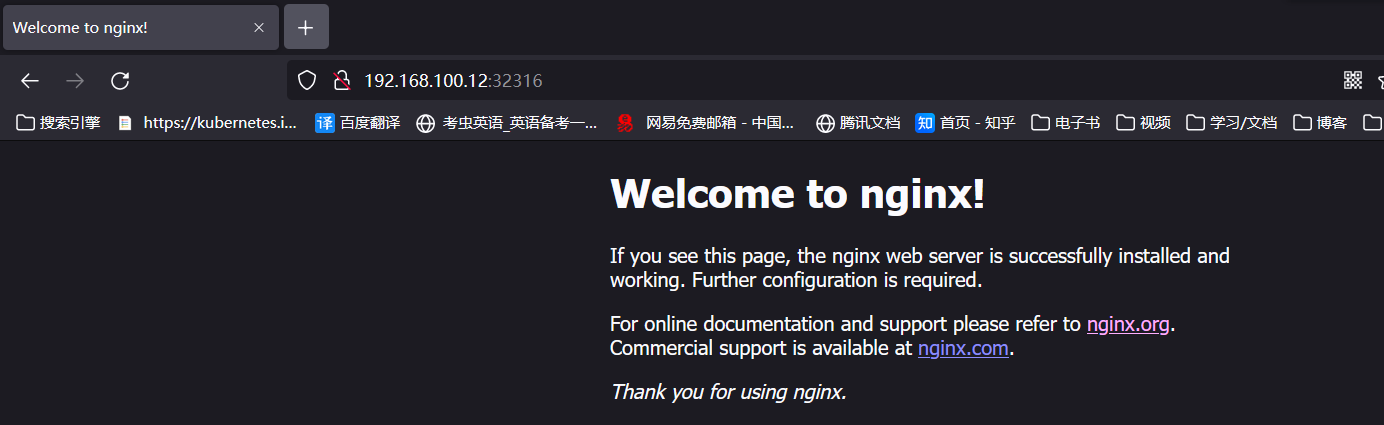
Task: Click the 网易 red favicon
Action: [625, 123]
